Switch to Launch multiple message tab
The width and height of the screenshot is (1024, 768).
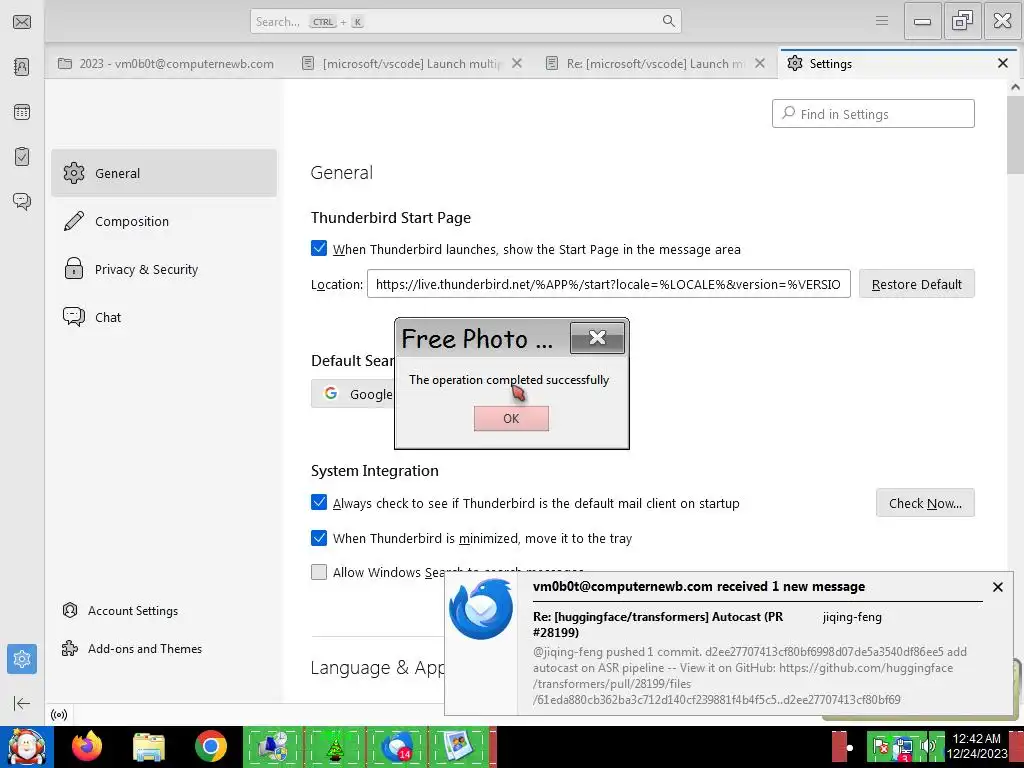click(x=413, y=63)
